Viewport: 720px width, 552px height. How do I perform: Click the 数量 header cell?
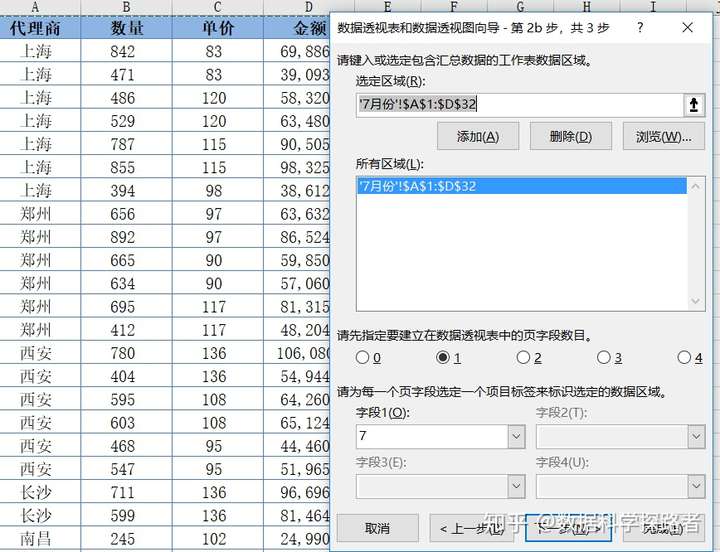(126, 28)
